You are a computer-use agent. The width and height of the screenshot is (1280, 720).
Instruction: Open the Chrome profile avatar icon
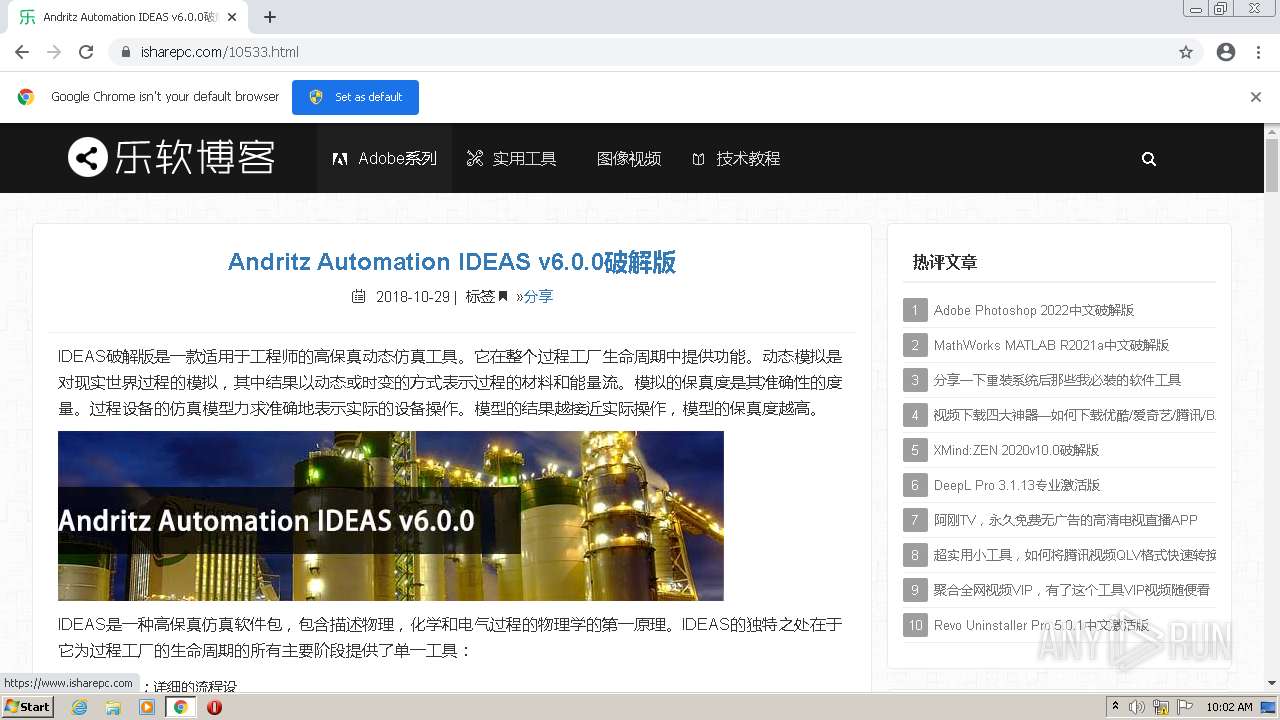[x=1226, y=52]
